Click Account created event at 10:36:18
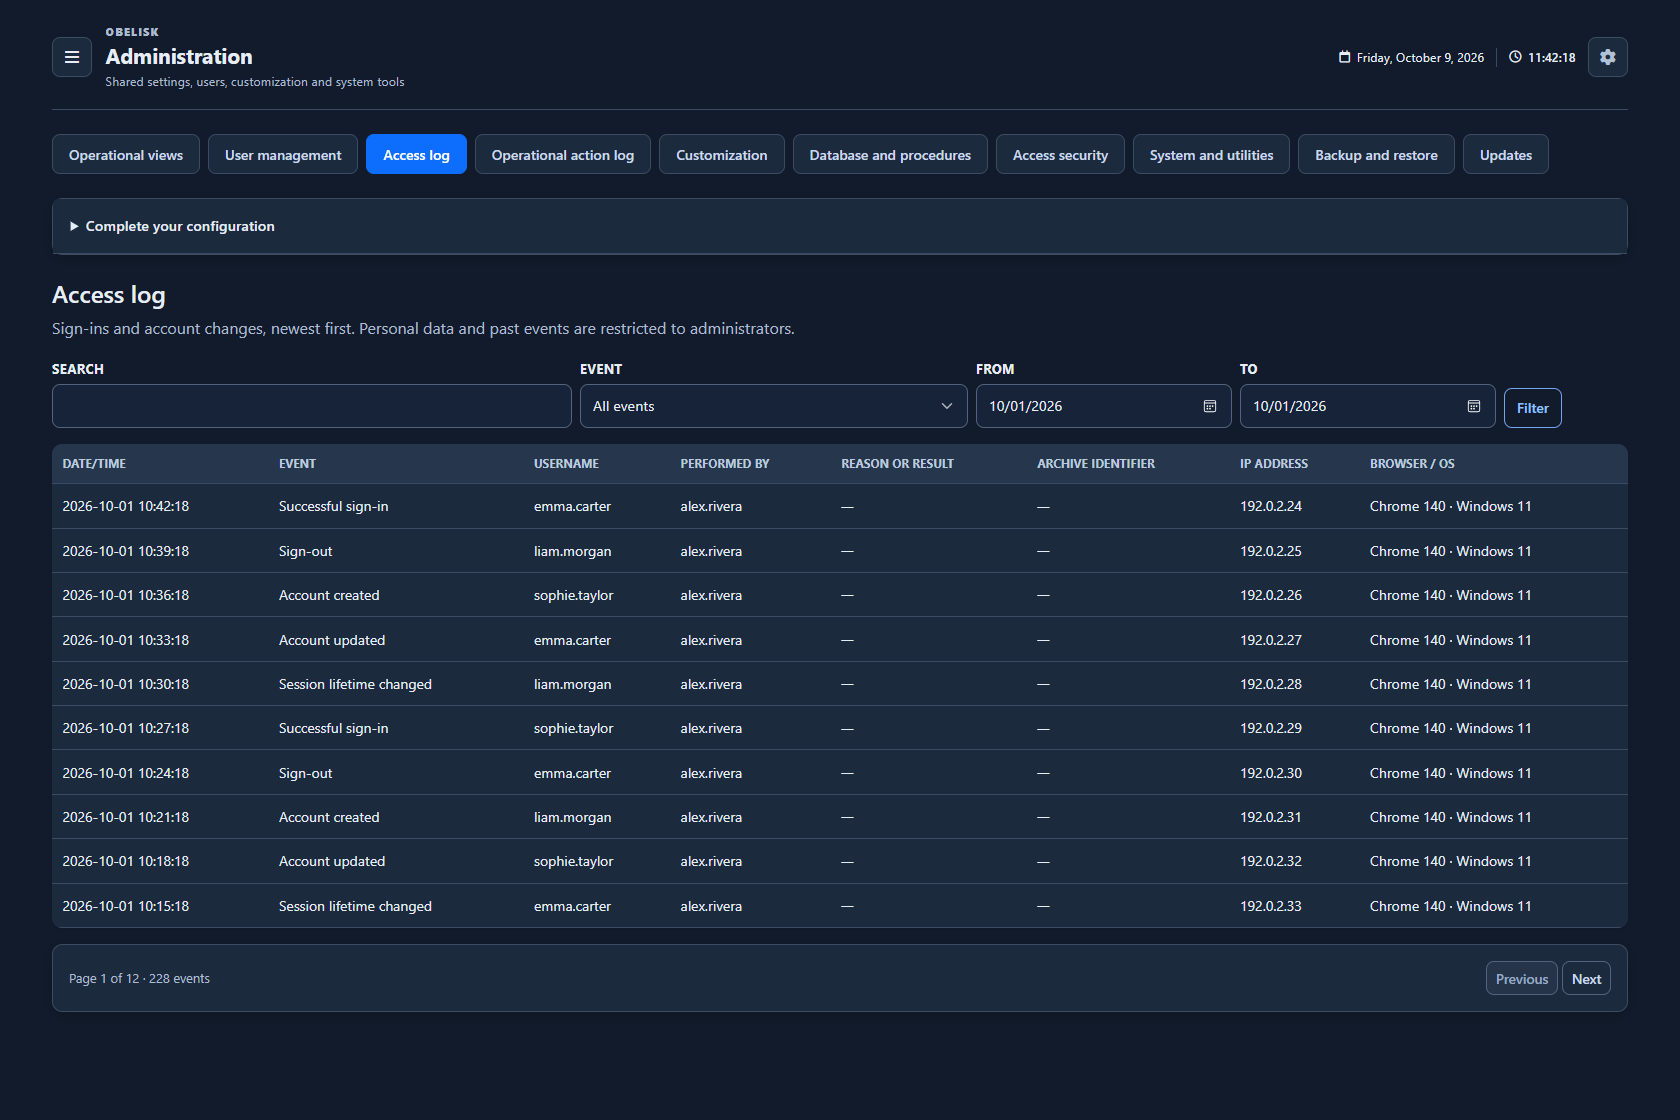 click(329, 595)
